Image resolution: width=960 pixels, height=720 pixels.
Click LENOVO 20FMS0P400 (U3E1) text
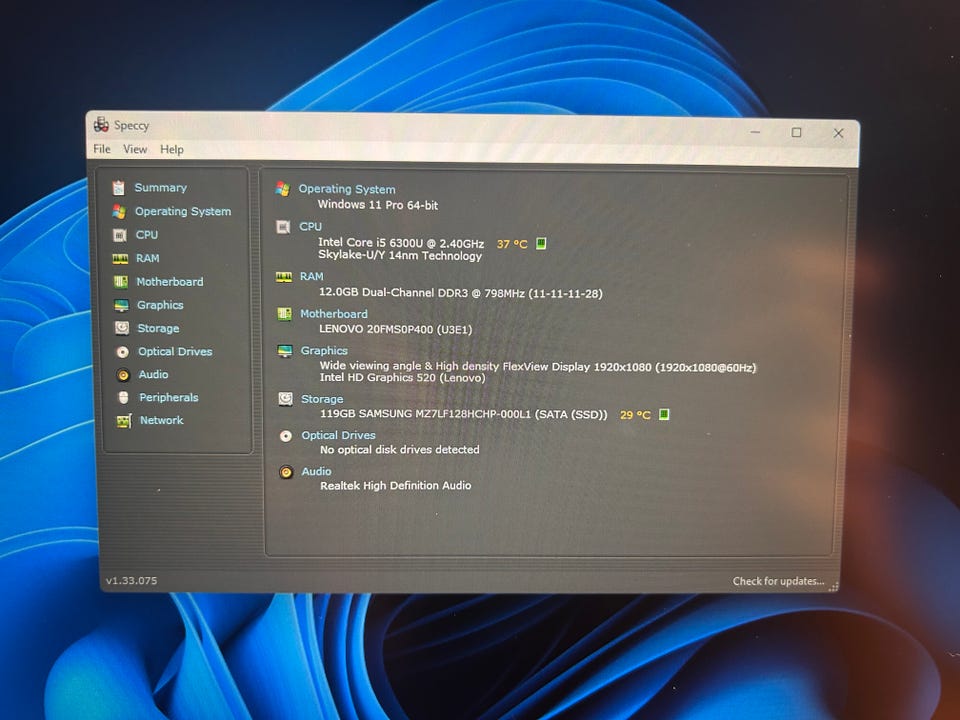396,329
